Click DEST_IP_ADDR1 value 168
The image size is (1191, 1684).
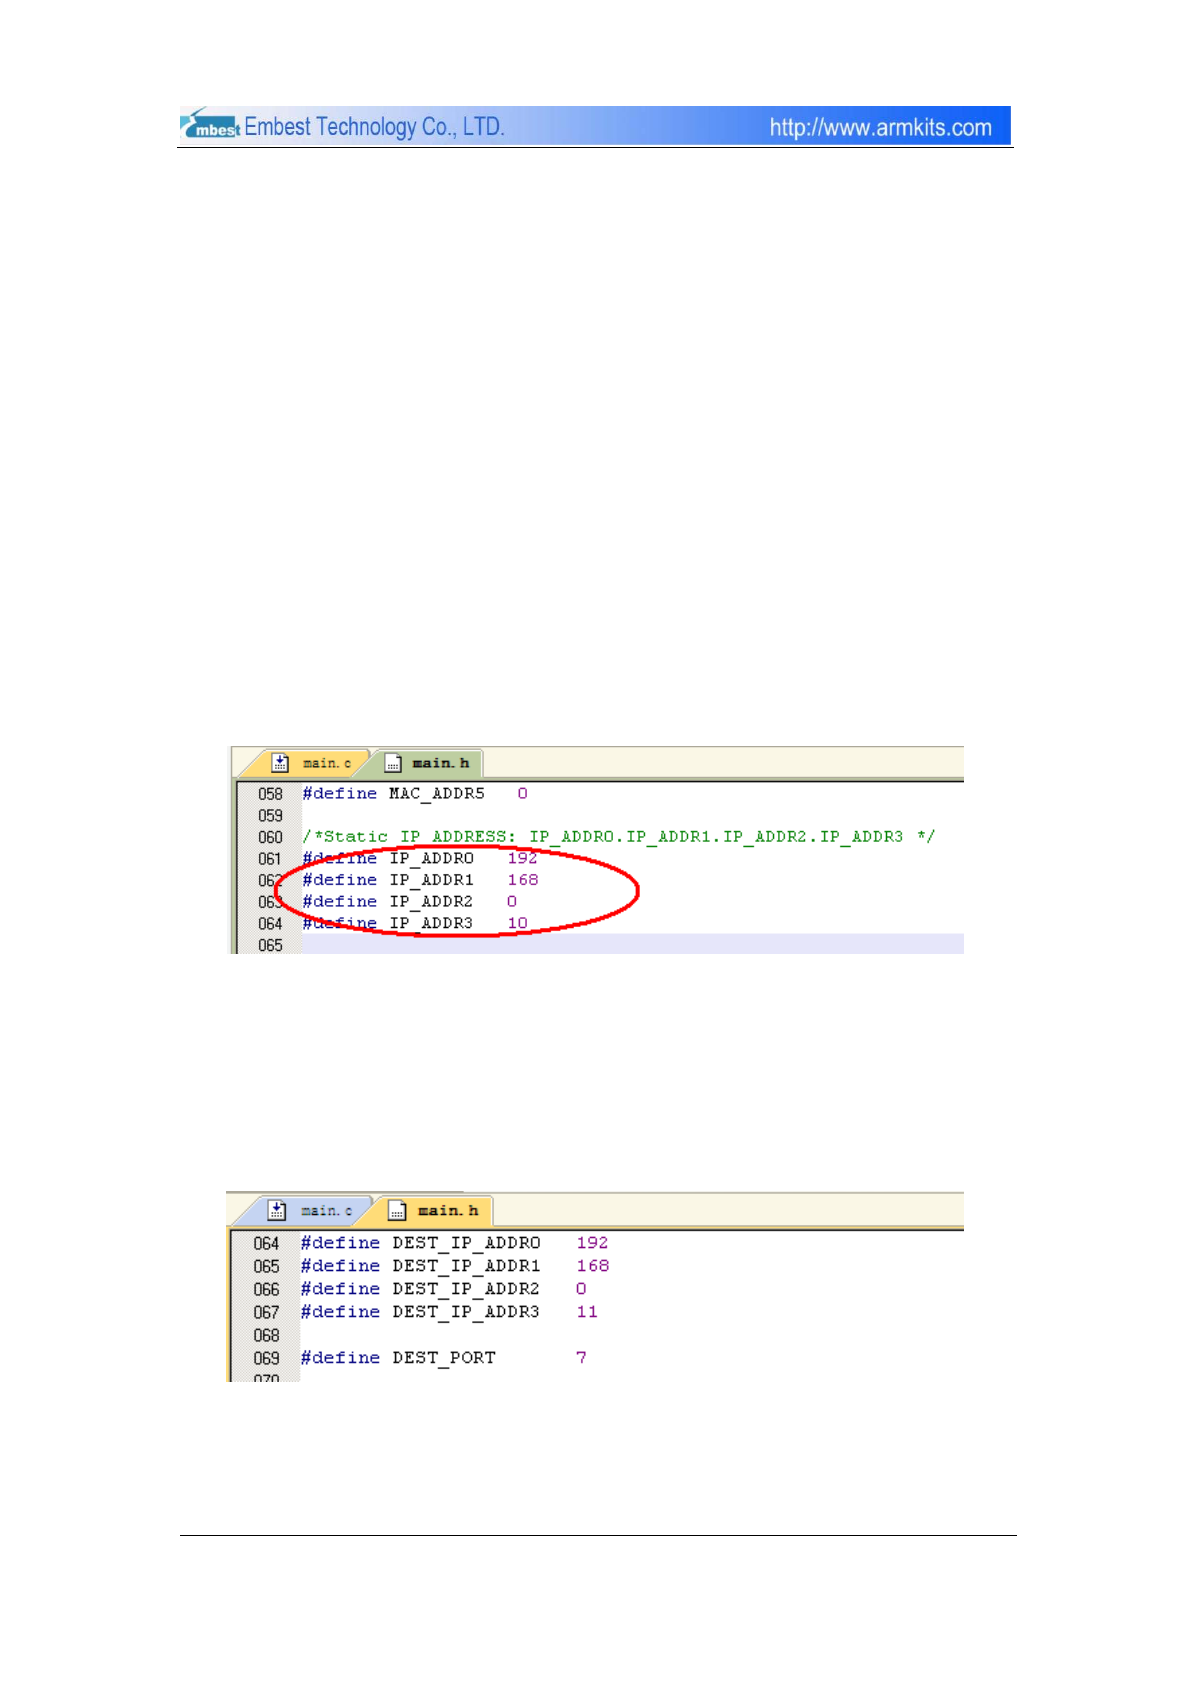point(593,1266)
